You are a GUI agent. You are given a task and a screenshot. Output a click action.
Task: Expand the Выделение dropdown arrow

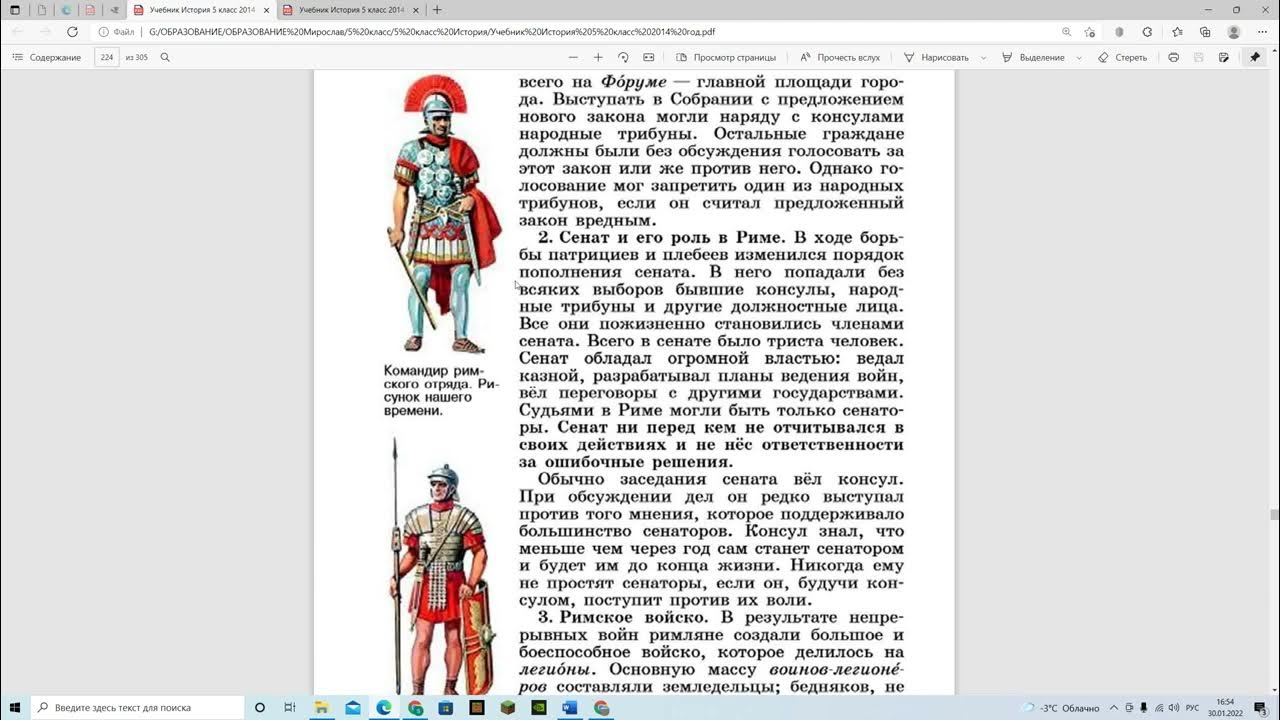coord(1079,57)
